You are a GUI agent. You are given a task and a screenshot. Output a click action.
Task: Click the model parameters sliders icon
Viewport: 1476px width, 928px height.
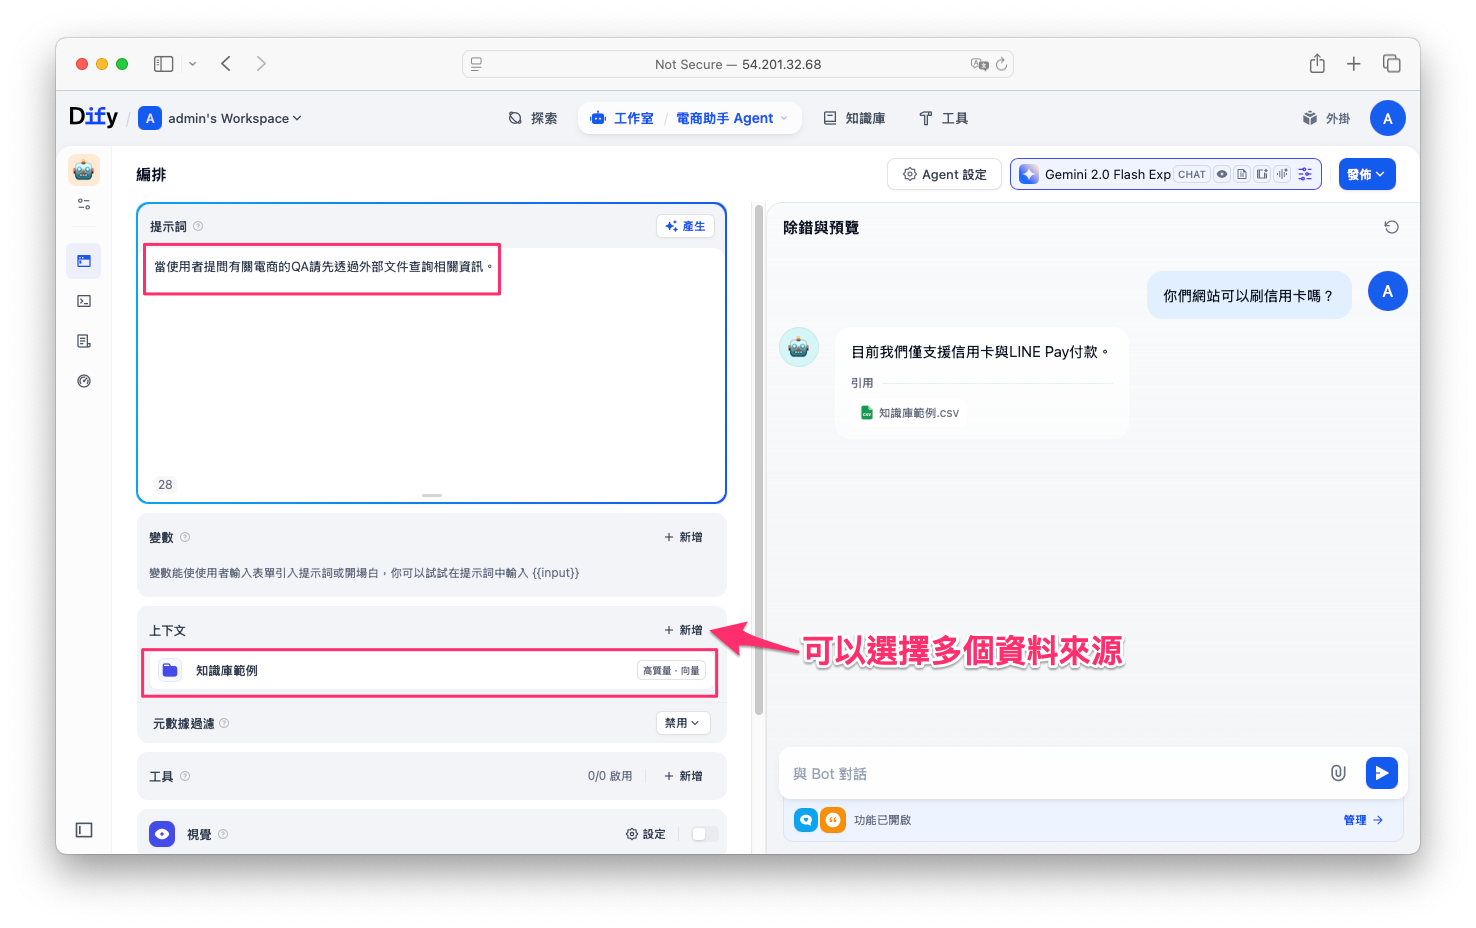(x=1305, y=174)
